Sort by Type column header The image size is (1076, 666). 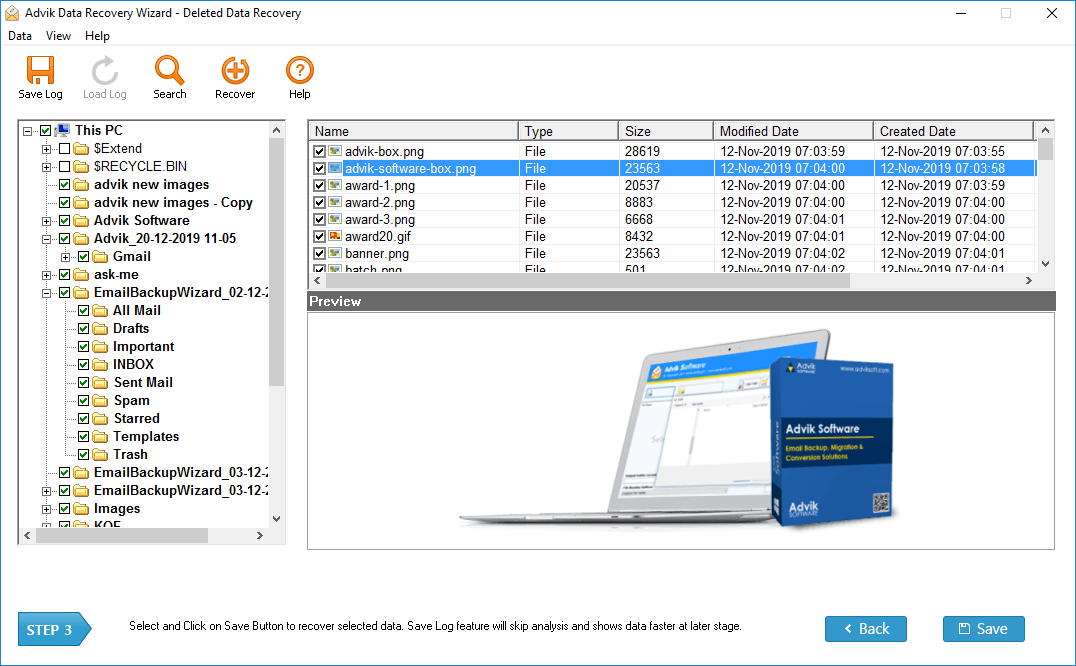click(568, 131)
